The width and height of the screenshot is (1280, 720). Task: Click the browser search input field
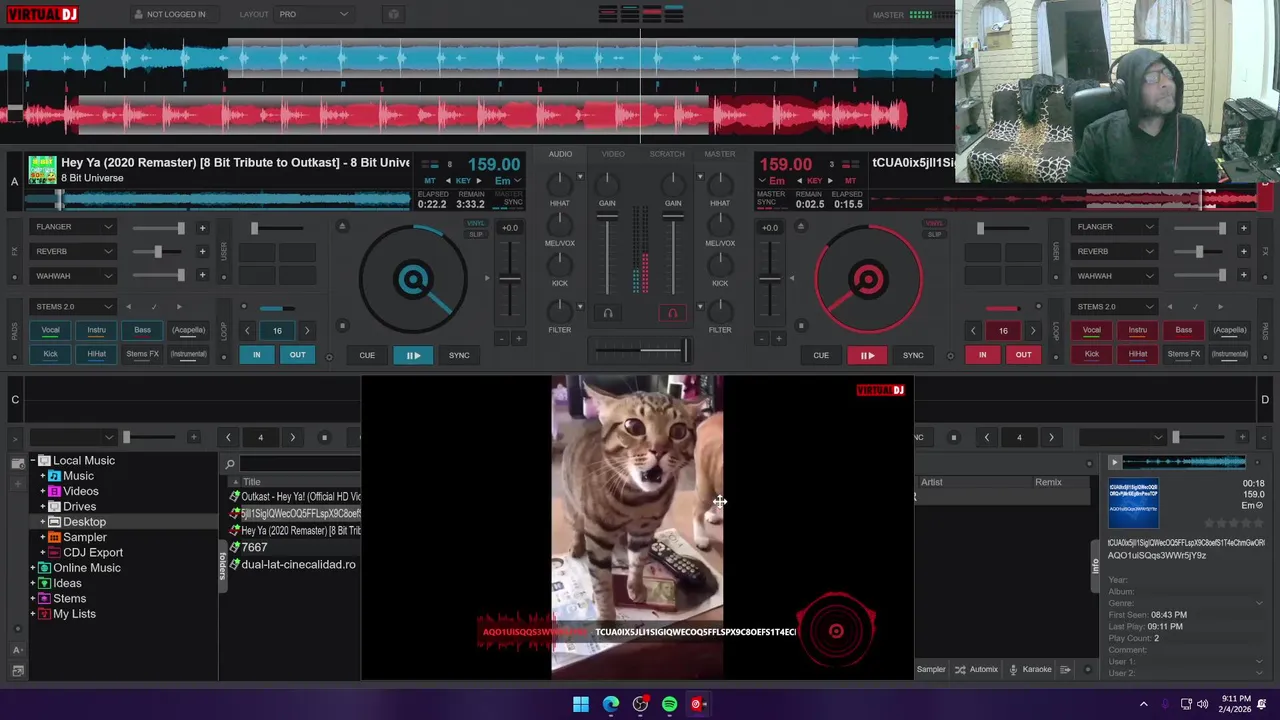pos(299,464)
